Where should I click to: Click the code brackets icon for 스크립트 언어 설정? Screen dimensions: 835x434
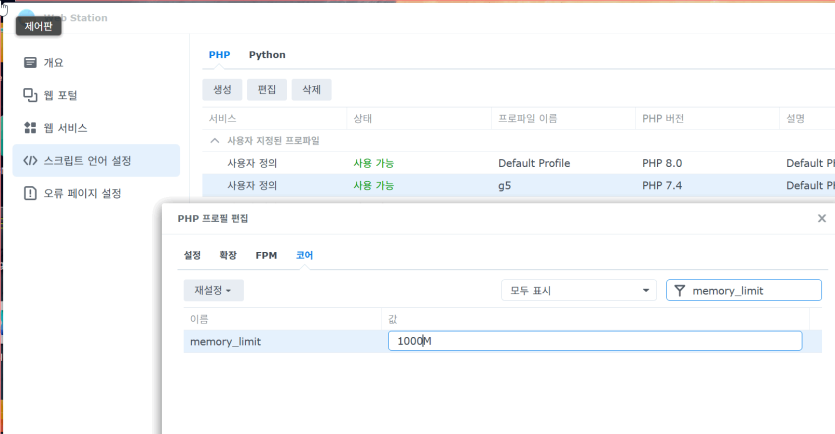(30, 160)
